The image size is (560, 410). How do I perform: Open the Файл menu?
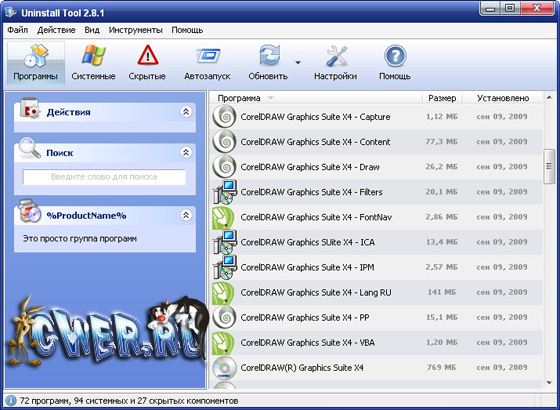click(18, 30)
